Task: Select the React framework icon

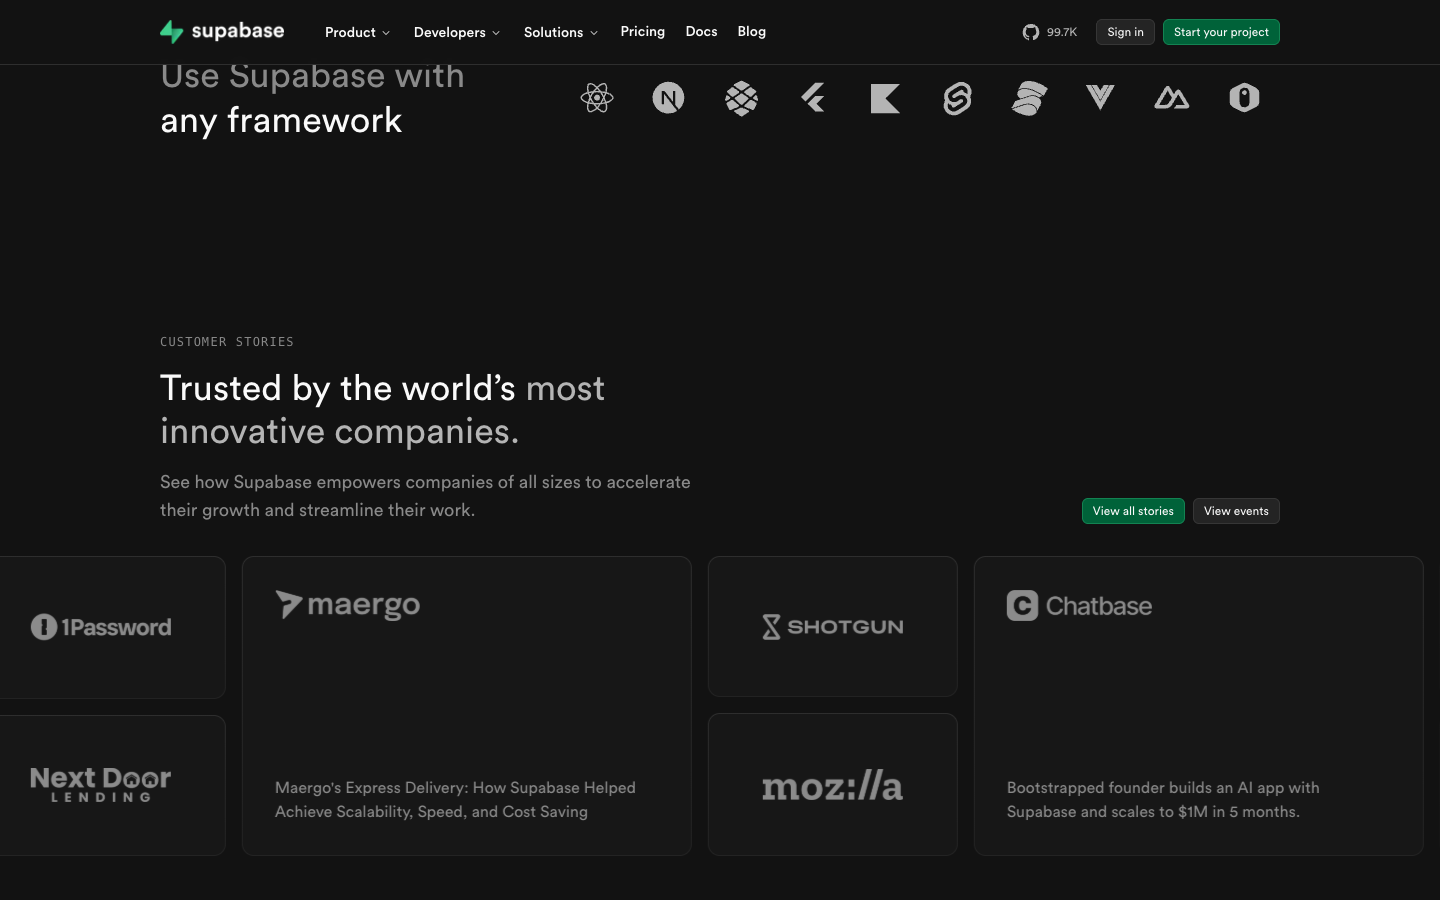Action: [597, 98]
